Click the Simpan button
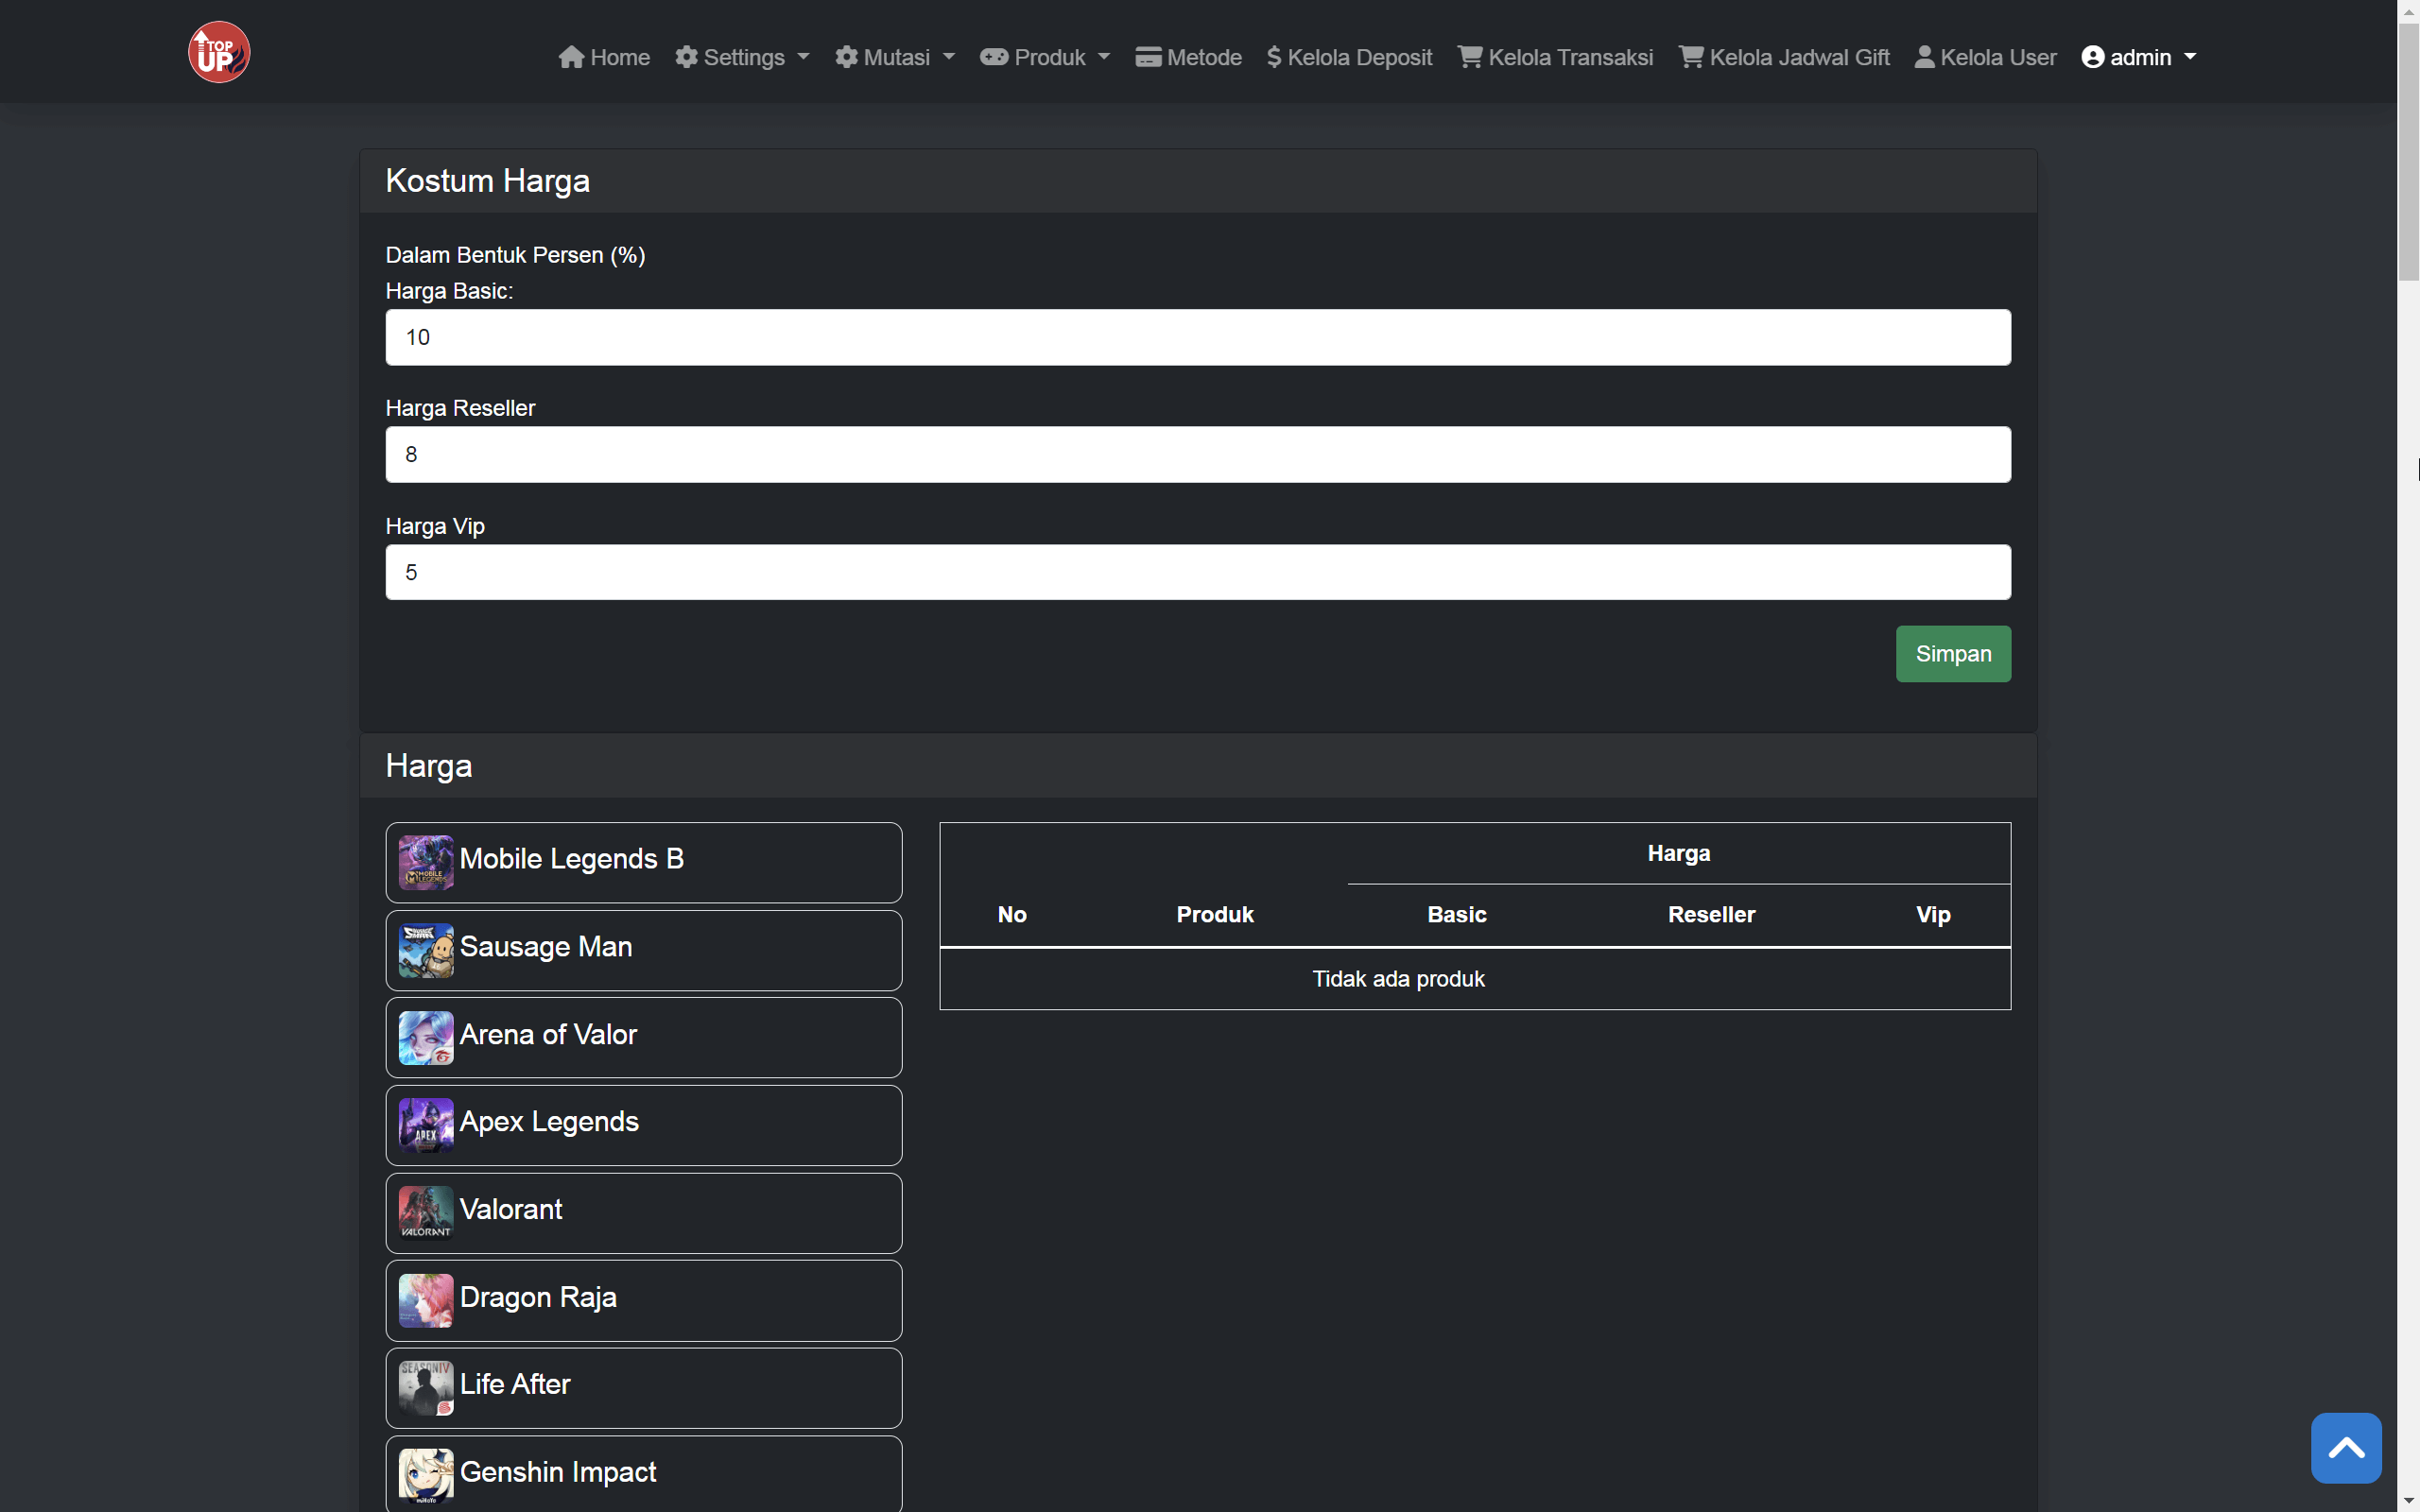Image resolution: width=2420 pixels, height=1512 pixels. point(1952,653)
